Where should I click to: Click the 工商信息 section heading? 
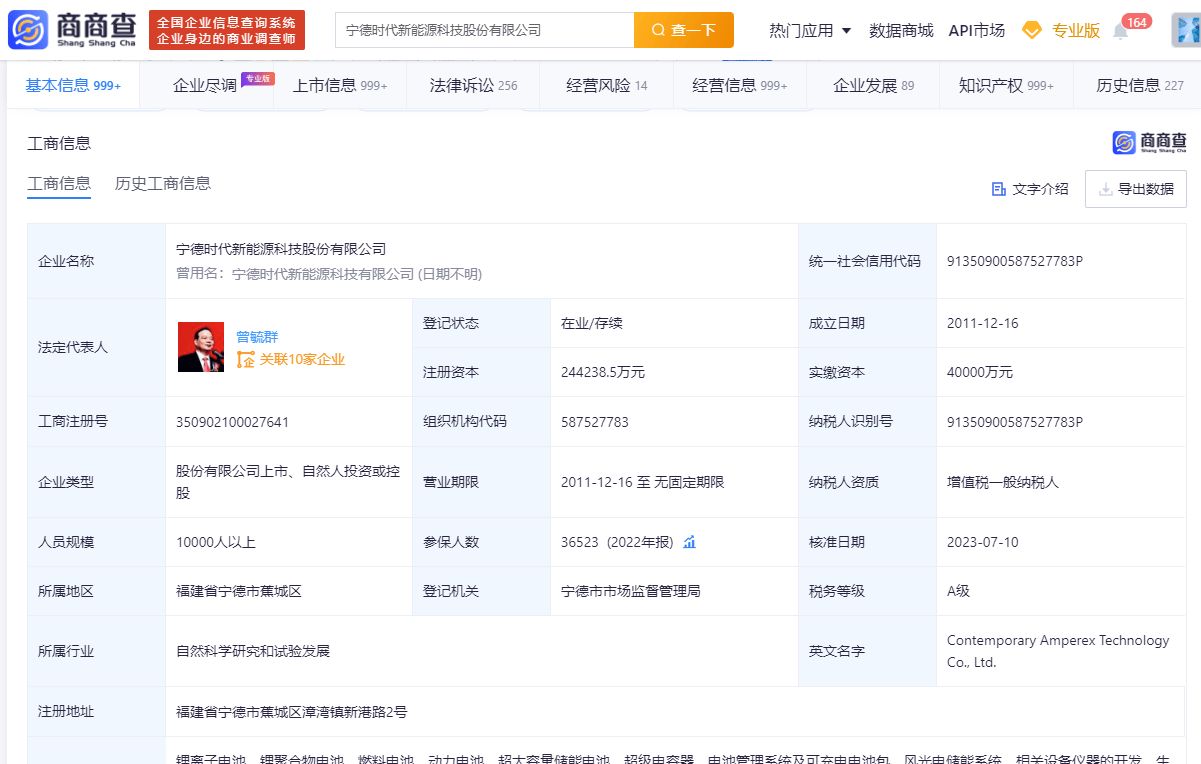click(59, 143)
